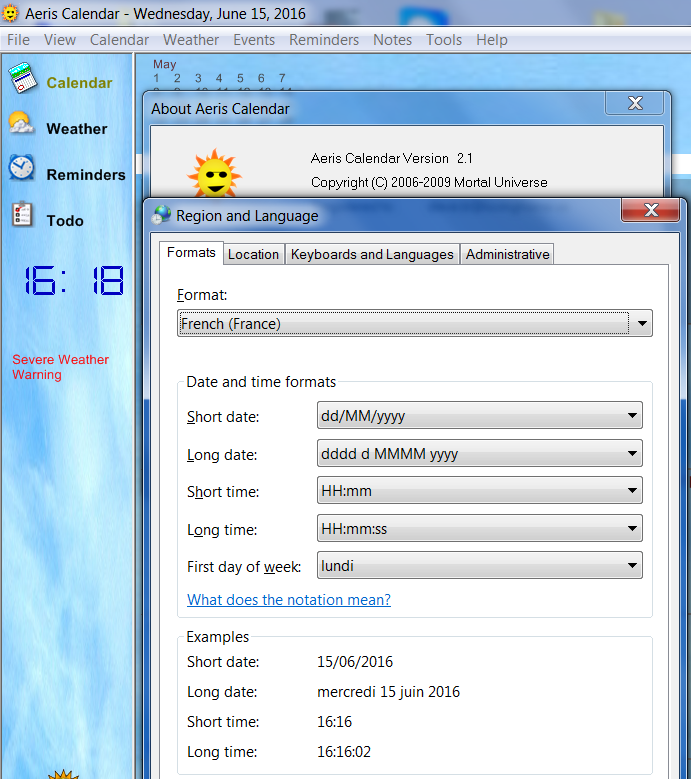Screen dimensions: 691x779
Task: Click the example short date 15/06/2016
Action: [x=355, y=662]
